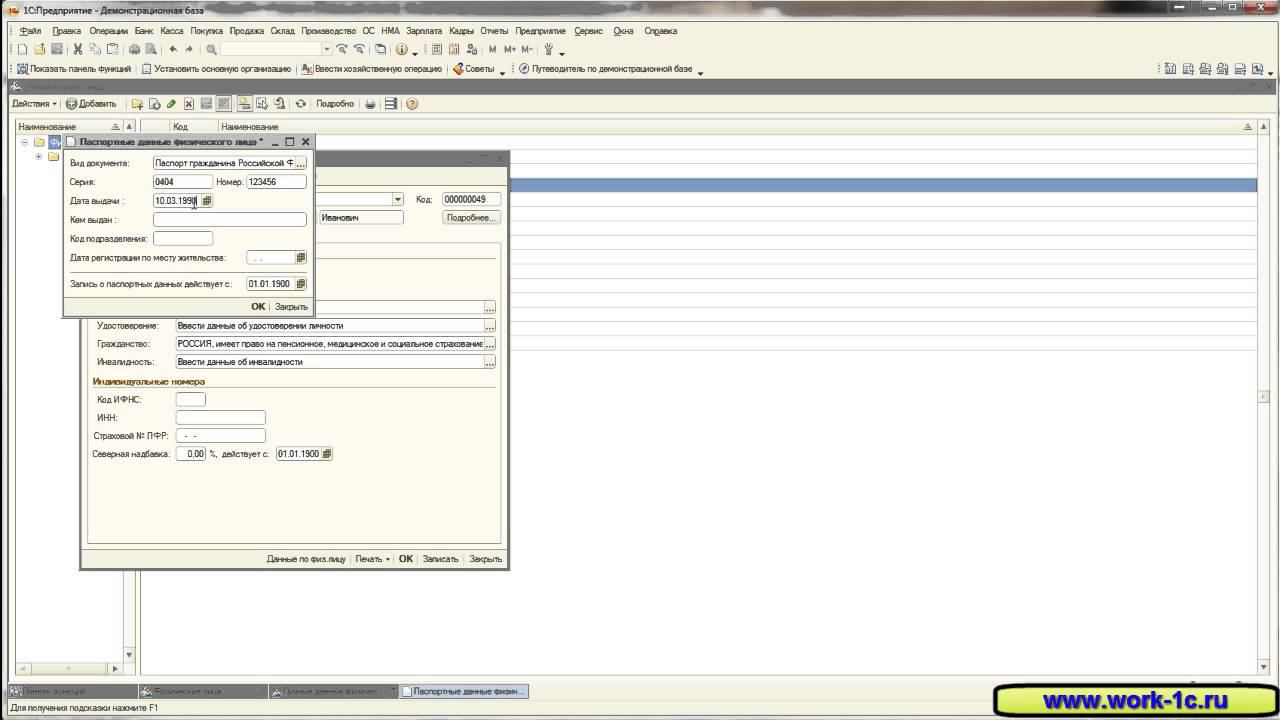
Task: Click the Search magnifier icon in toolbar
Action: (x=211, y=49)
